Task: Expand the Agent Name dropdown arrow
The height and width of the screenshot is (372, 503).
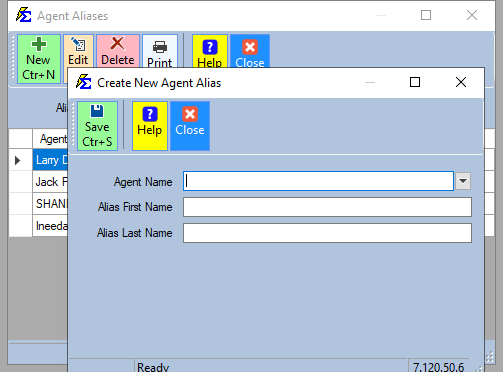Action: click(x=463, y=181)
